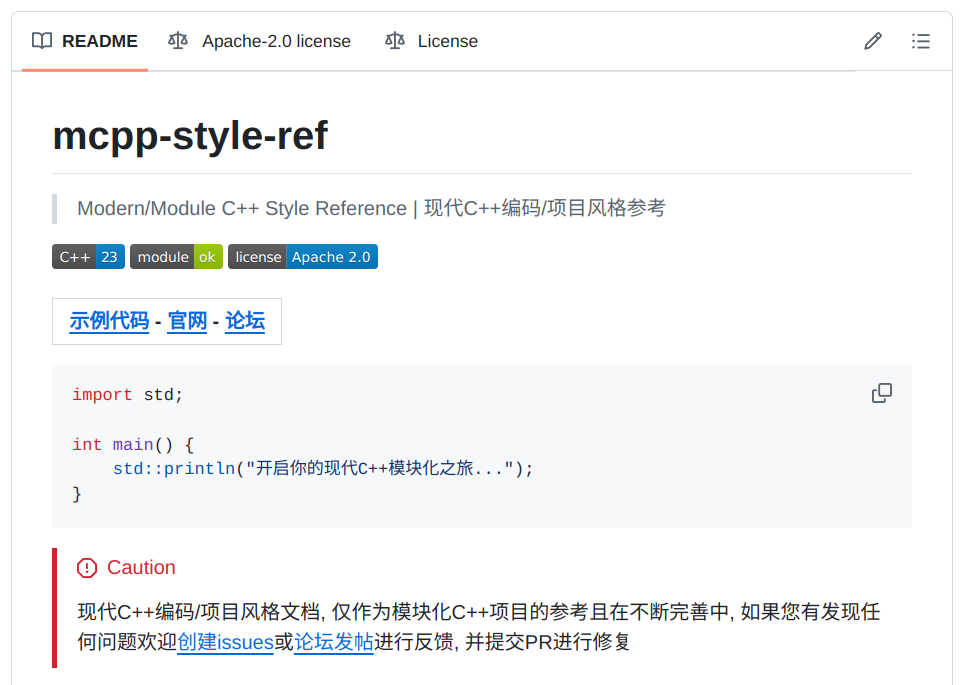Click the import std; code line

pyautogui.click(x=128, y=395)
